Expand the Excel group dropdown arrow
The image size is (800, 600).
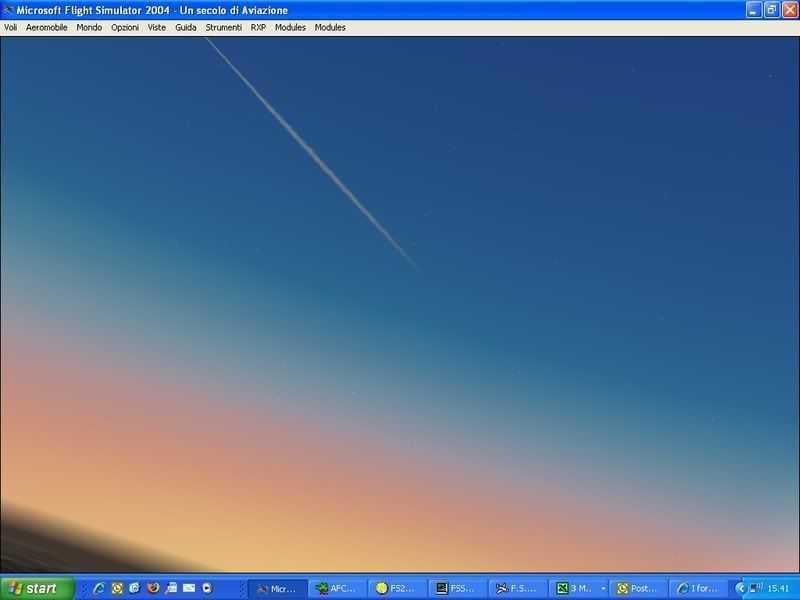(x=603, y=589)
